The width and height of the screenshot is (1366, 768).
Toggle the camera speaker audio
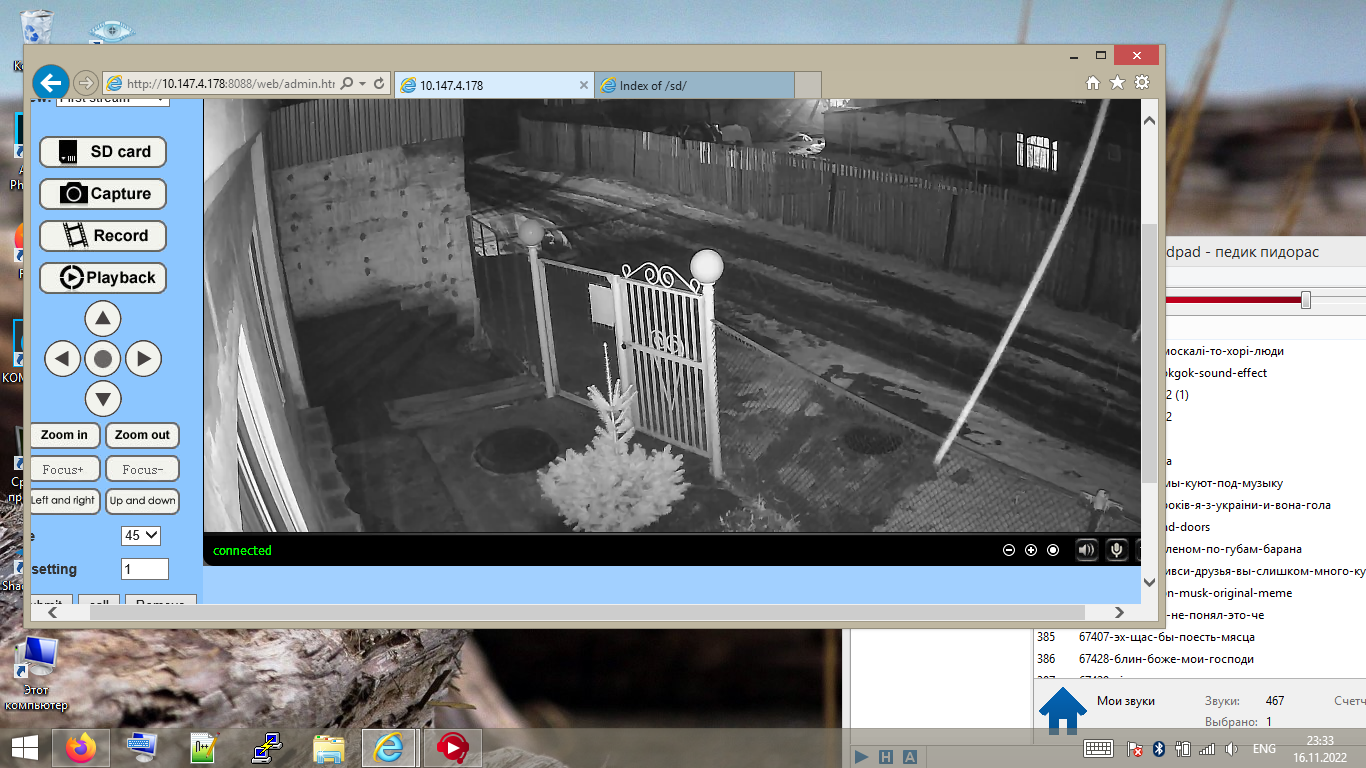pyautogui.click(x=1086, y=549)
